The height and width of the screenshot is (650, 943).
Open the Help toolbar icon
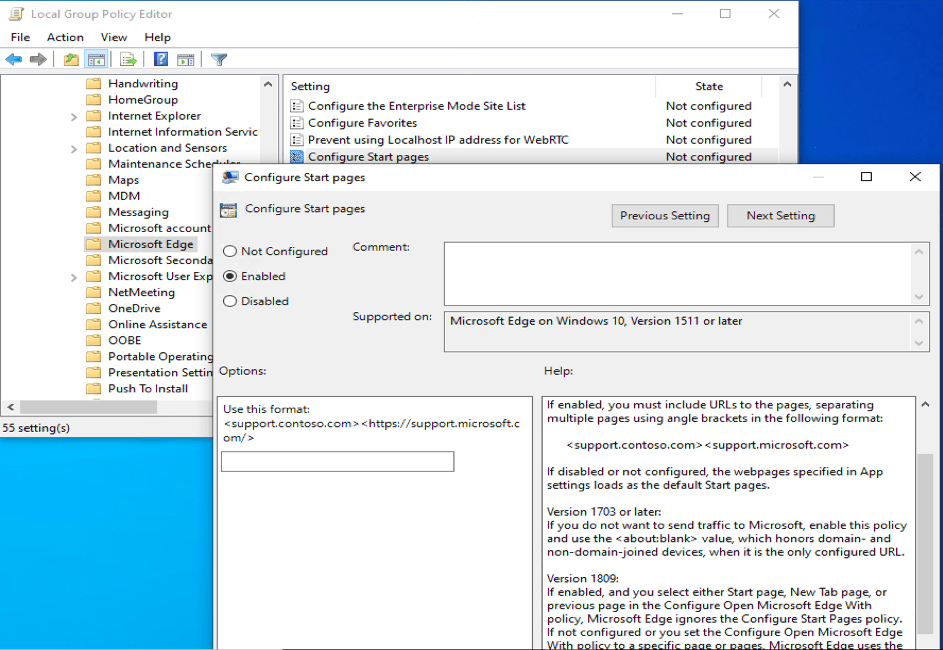161,59
